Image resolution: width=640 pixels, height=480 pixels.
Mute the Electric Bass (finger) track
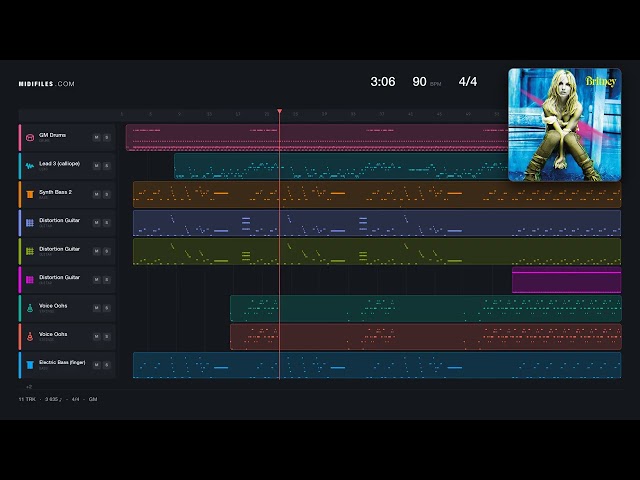coord(96,364)
